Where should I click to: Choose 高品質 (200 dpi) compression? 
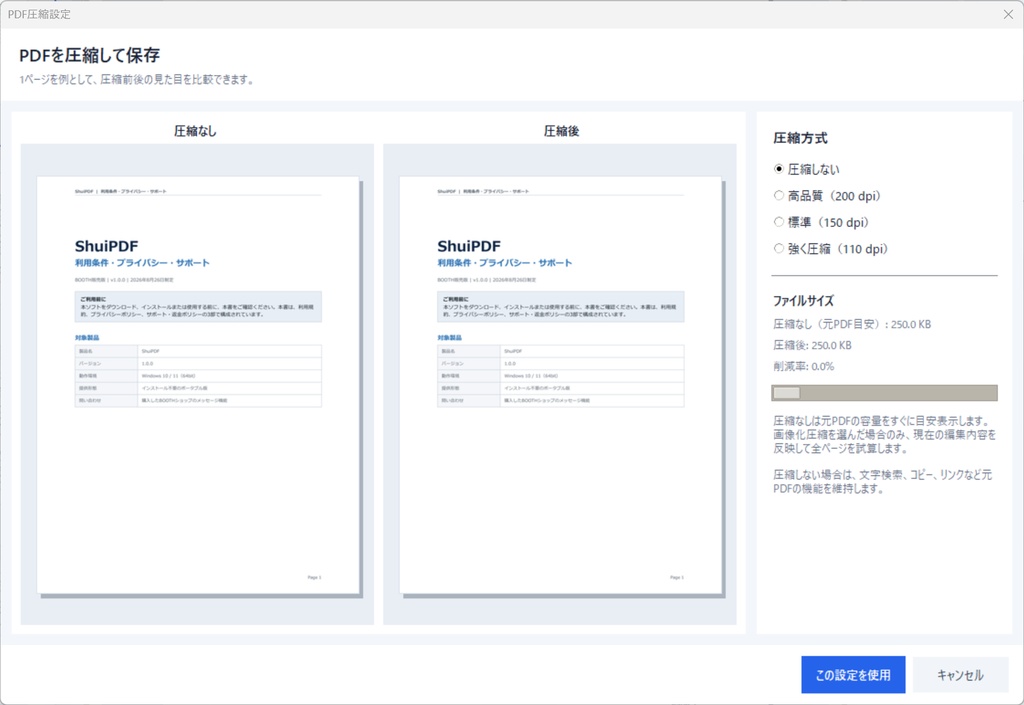(827, 196)
